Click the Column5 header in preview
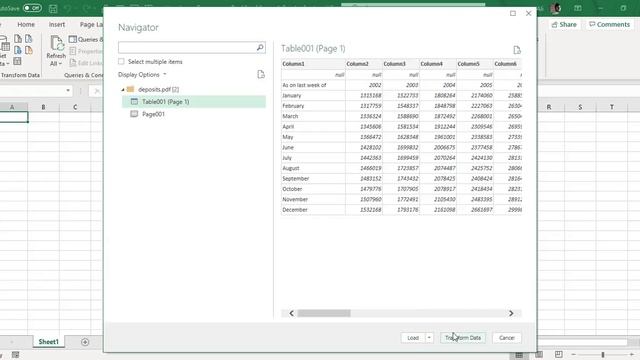The height and width of the screenshot is (360, 640). click(475, 64)
